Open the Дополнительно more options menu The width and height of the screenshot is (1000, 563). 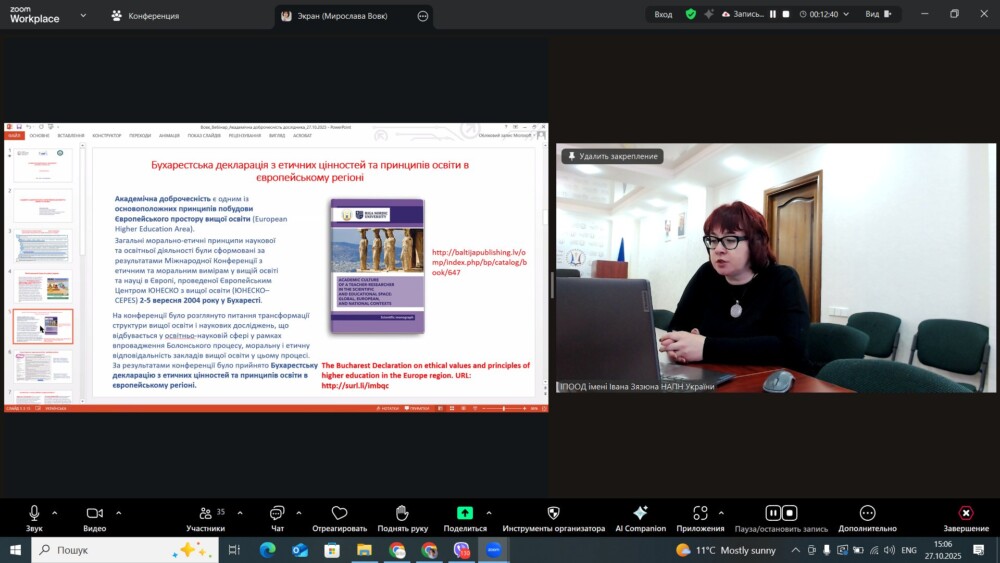tap(867, 514)
